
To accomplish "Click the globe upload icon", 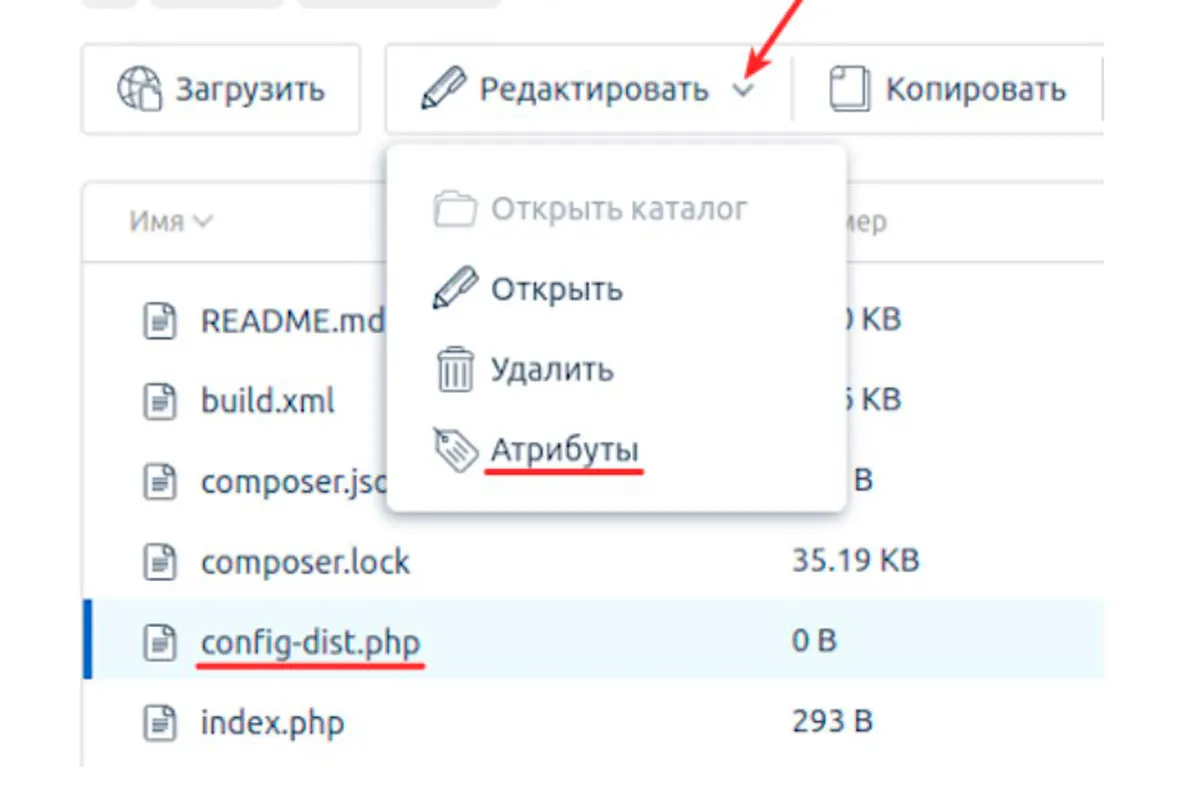I will point(138,89).
